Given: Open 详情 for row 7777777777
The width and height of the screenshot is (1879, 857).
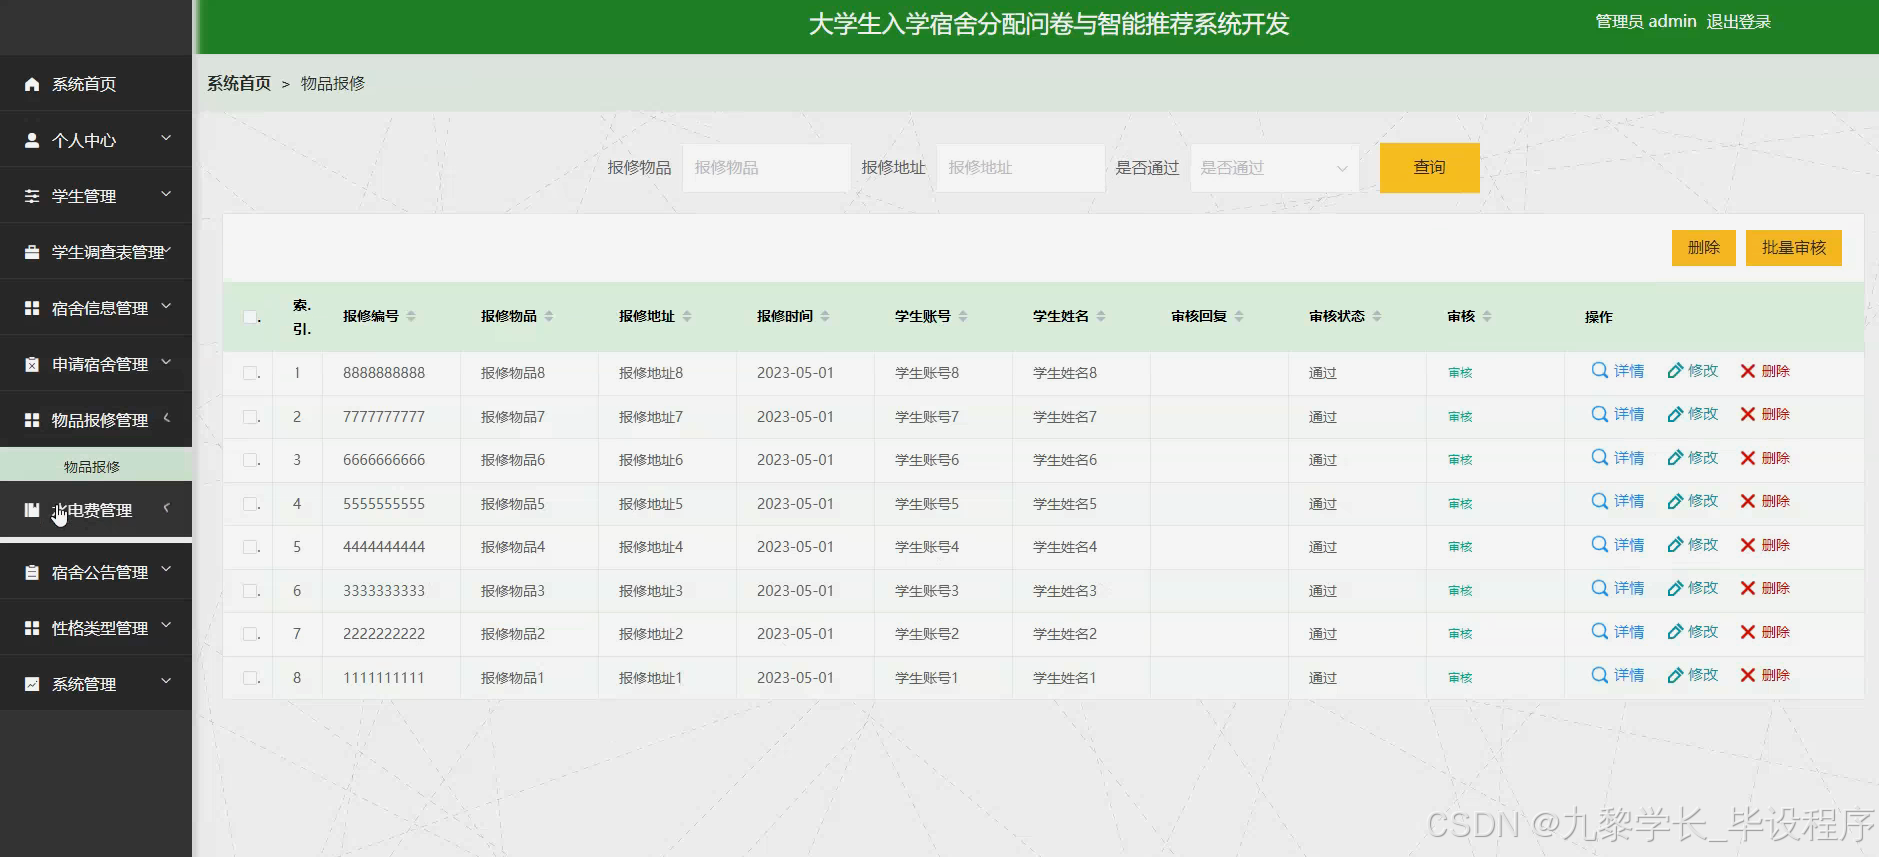Looking at the screenshot, I should (x=1617, y=414).
